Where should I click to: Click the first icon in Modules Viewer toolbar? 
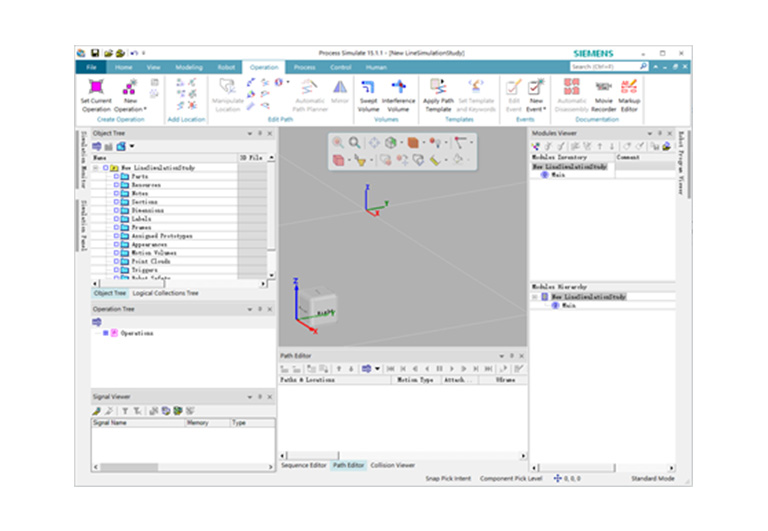(x=536, y=146)
